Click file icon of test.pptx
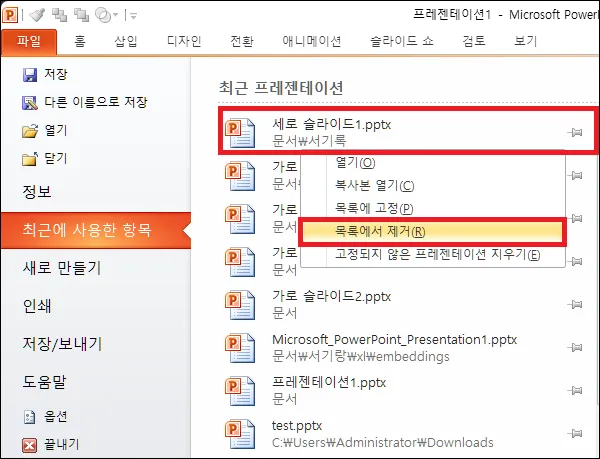 tap(240, 434)
